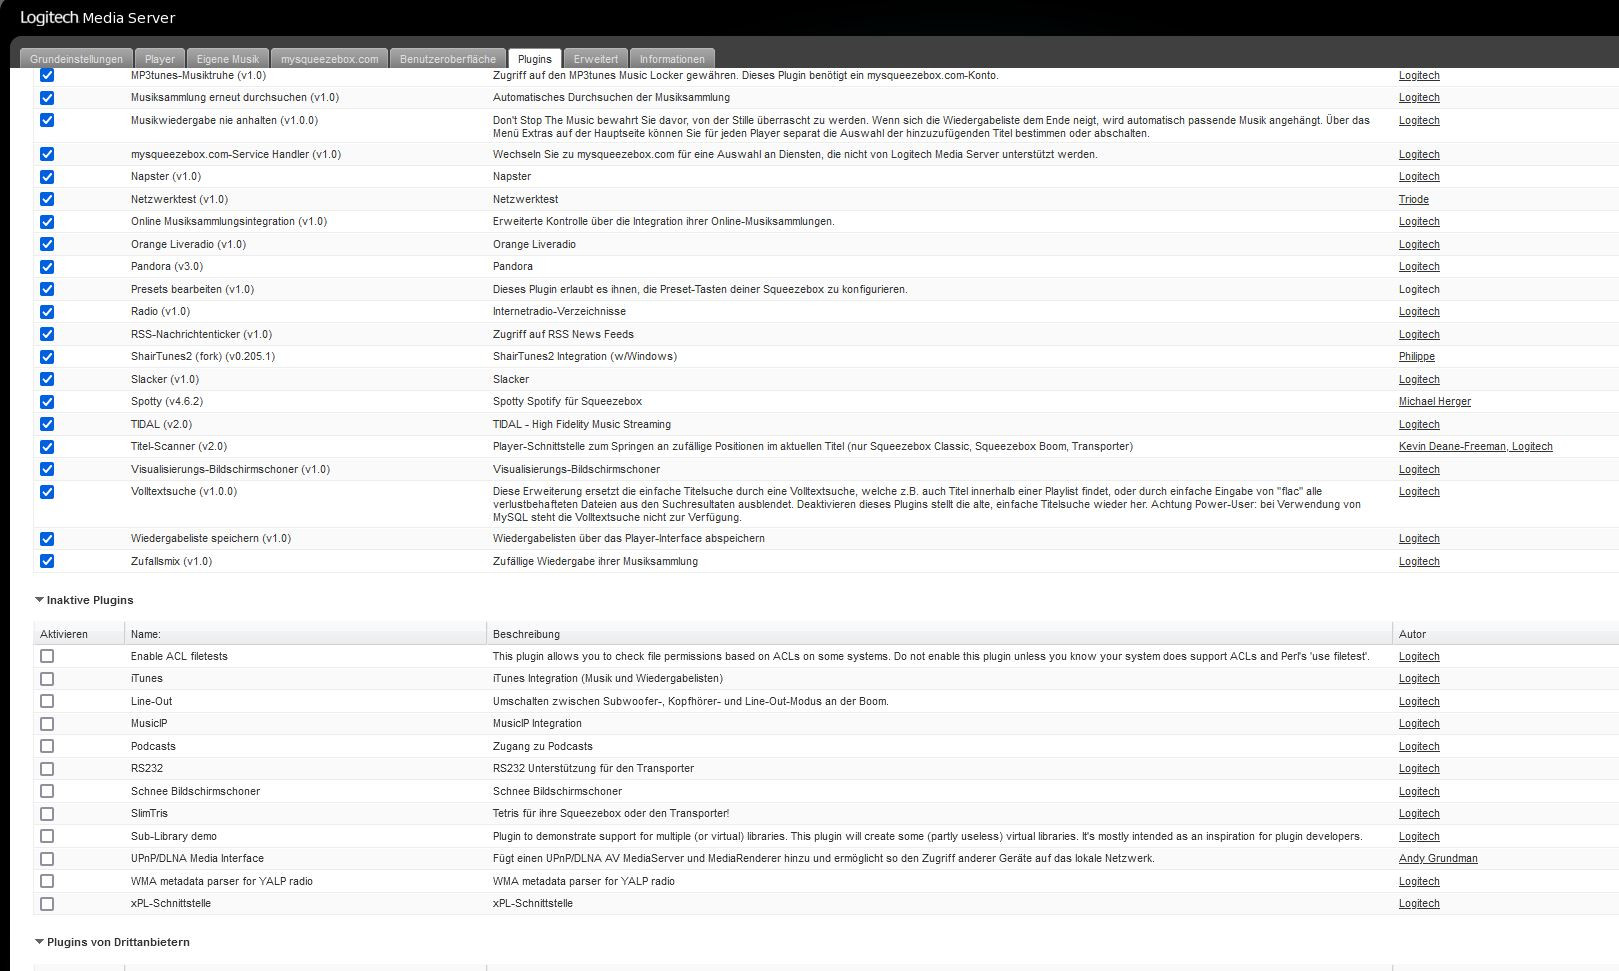Tick the RS232 plugin checkbox
The image size is (1619, 971).
47,769
